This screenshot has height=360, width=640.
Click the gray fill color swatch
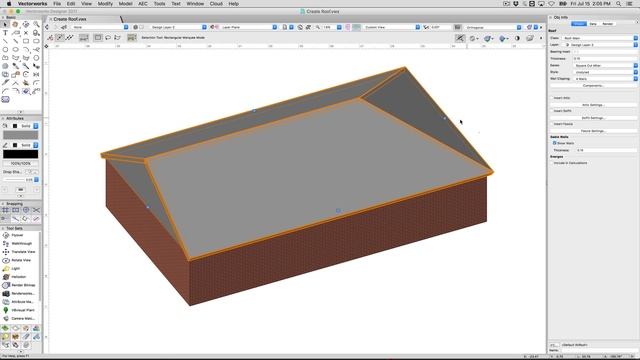[x=20, y=135]
